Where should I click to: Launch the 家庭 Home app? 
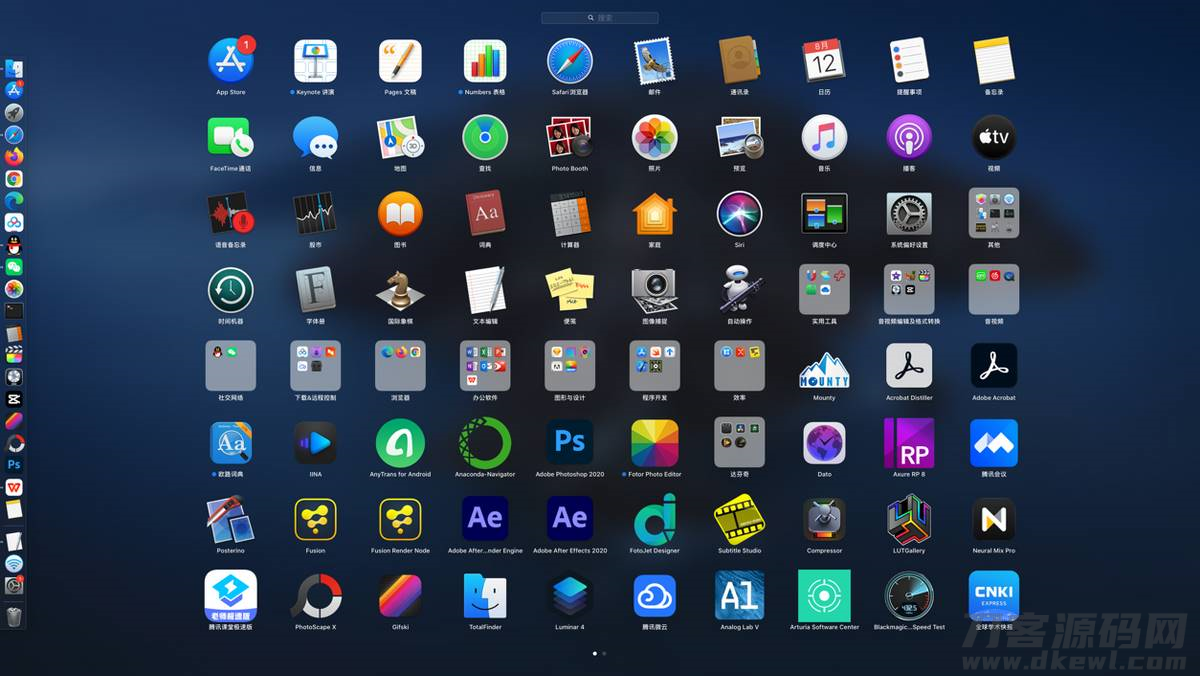(x=655, y=214)
